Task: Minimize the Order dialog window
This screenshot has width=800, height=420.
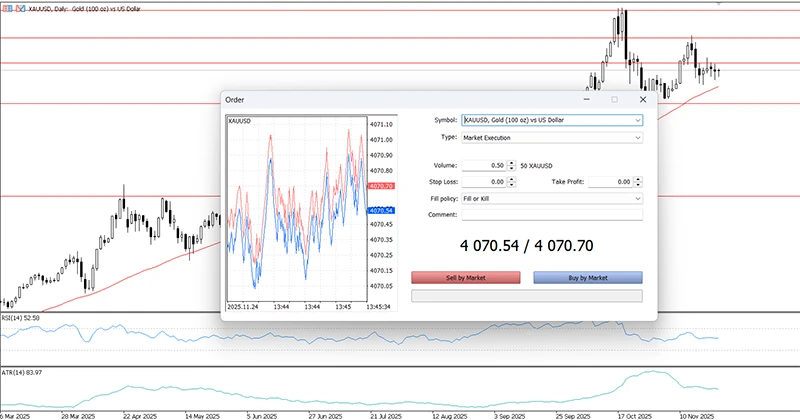Action: [x=586, y=100]
